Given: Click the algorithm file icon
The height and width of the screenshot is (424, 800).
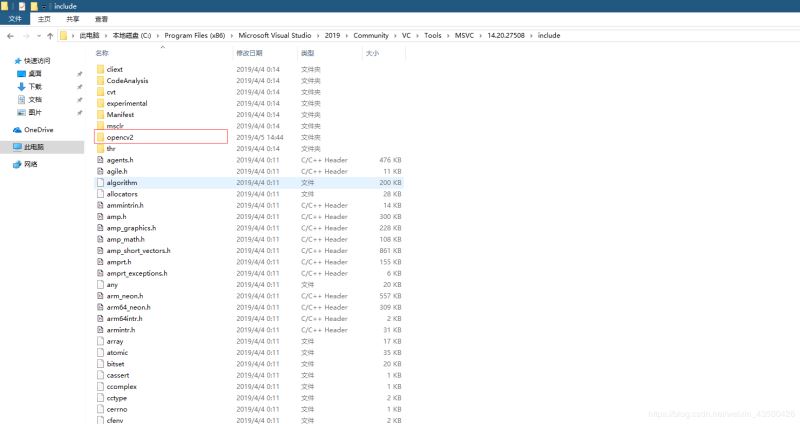Looking at the screenshot, I should coord(101,182).
